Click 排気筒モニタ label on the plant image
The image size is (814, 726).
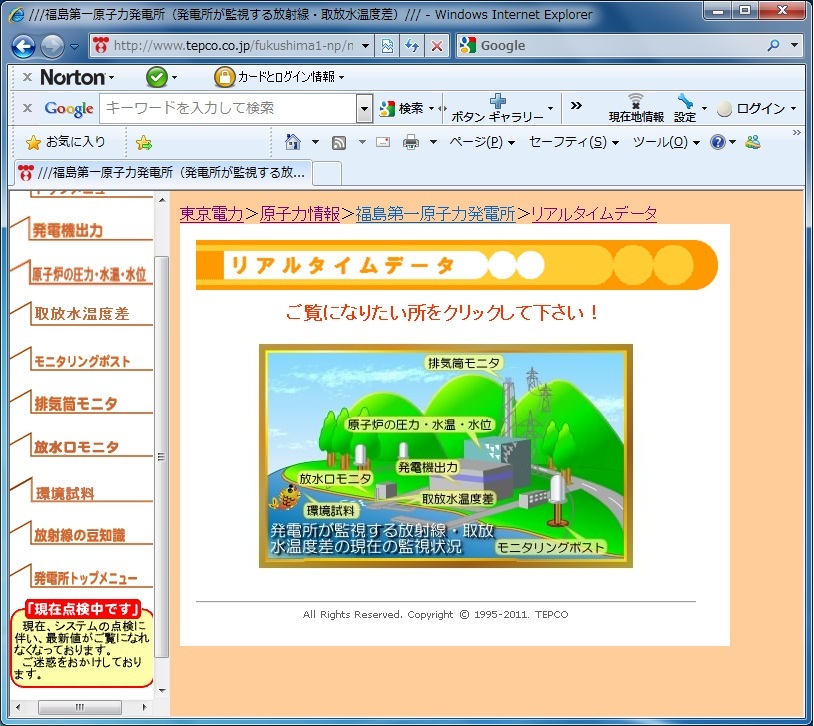(x=464, y=363)
